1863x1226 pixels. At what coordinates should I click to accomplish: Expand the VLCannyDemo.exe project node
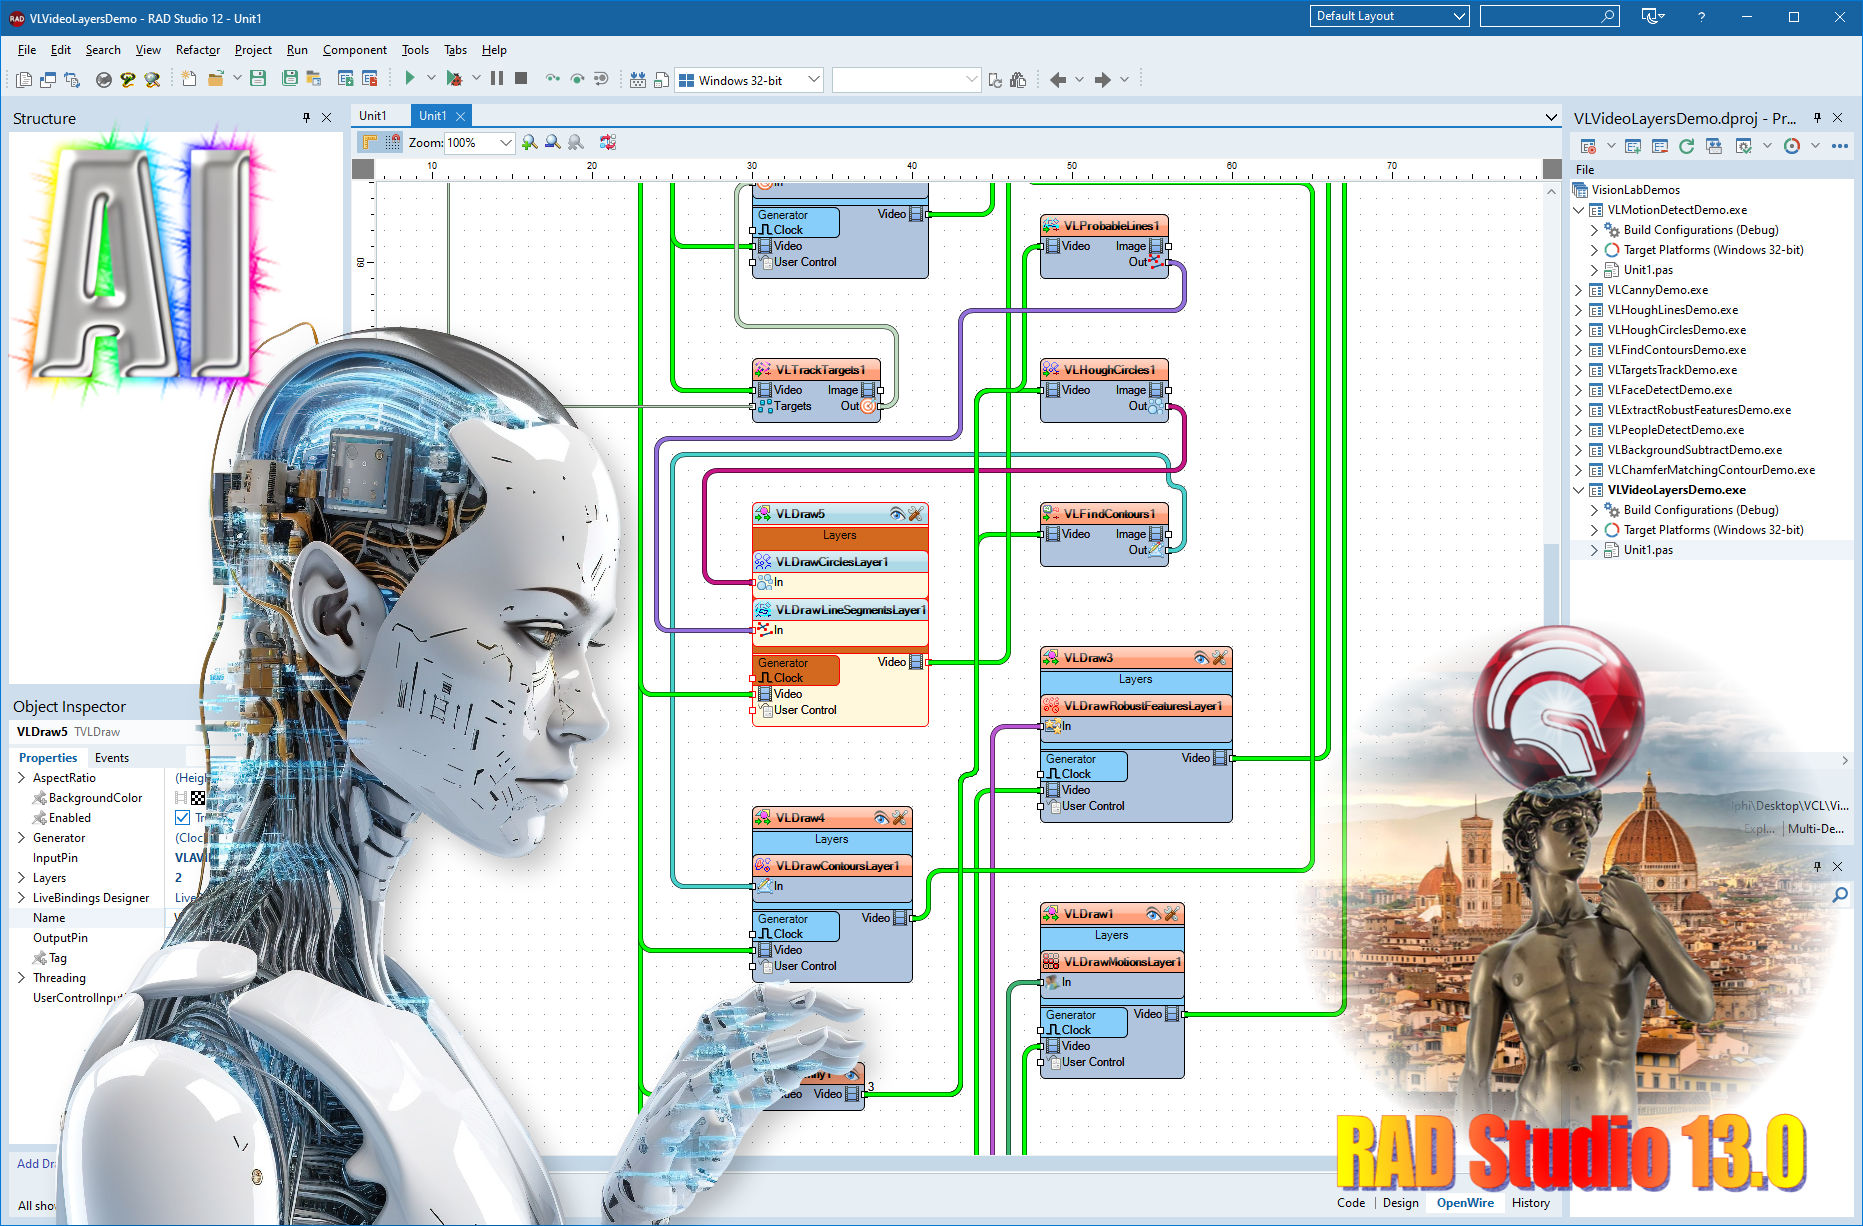[1579, 290]
